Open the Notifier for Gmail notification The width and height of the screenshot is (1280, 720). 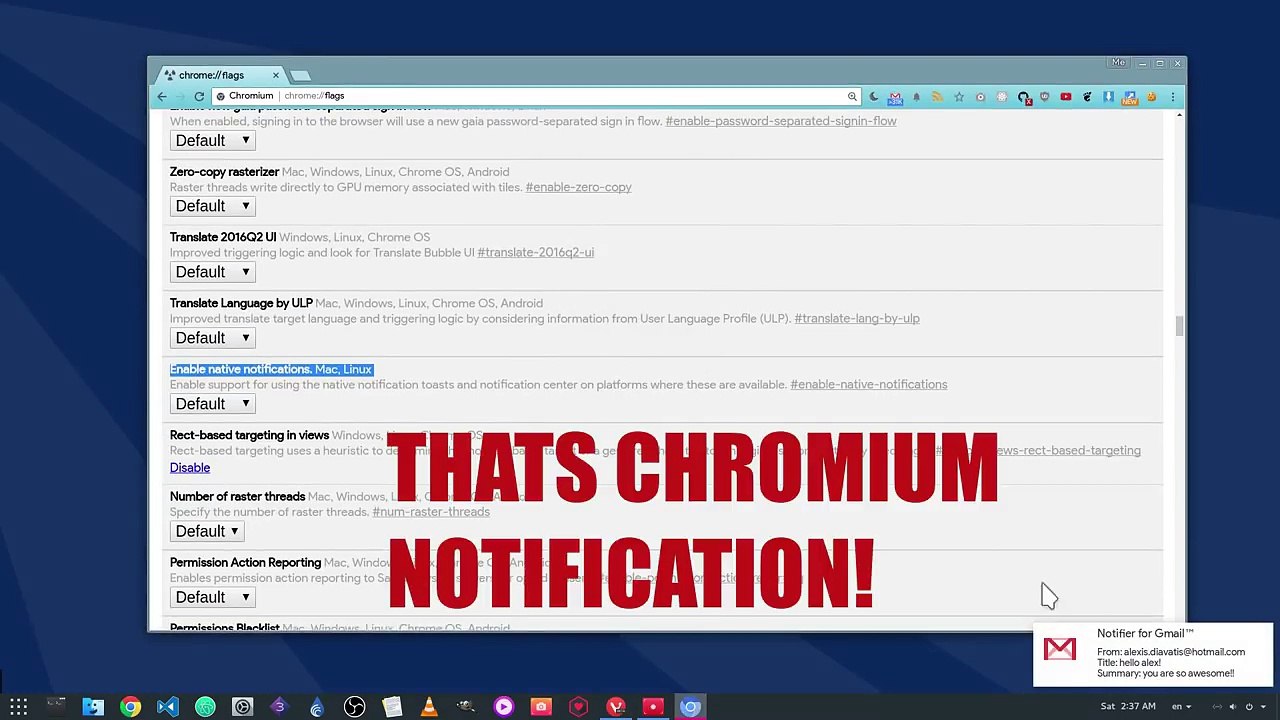click(x=1153, y=655)
